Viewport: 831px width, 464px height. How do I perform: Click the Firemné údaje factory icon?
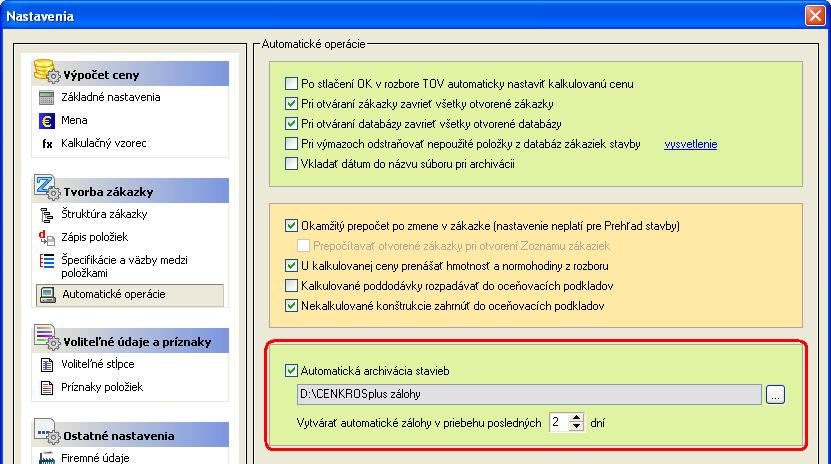47,458
